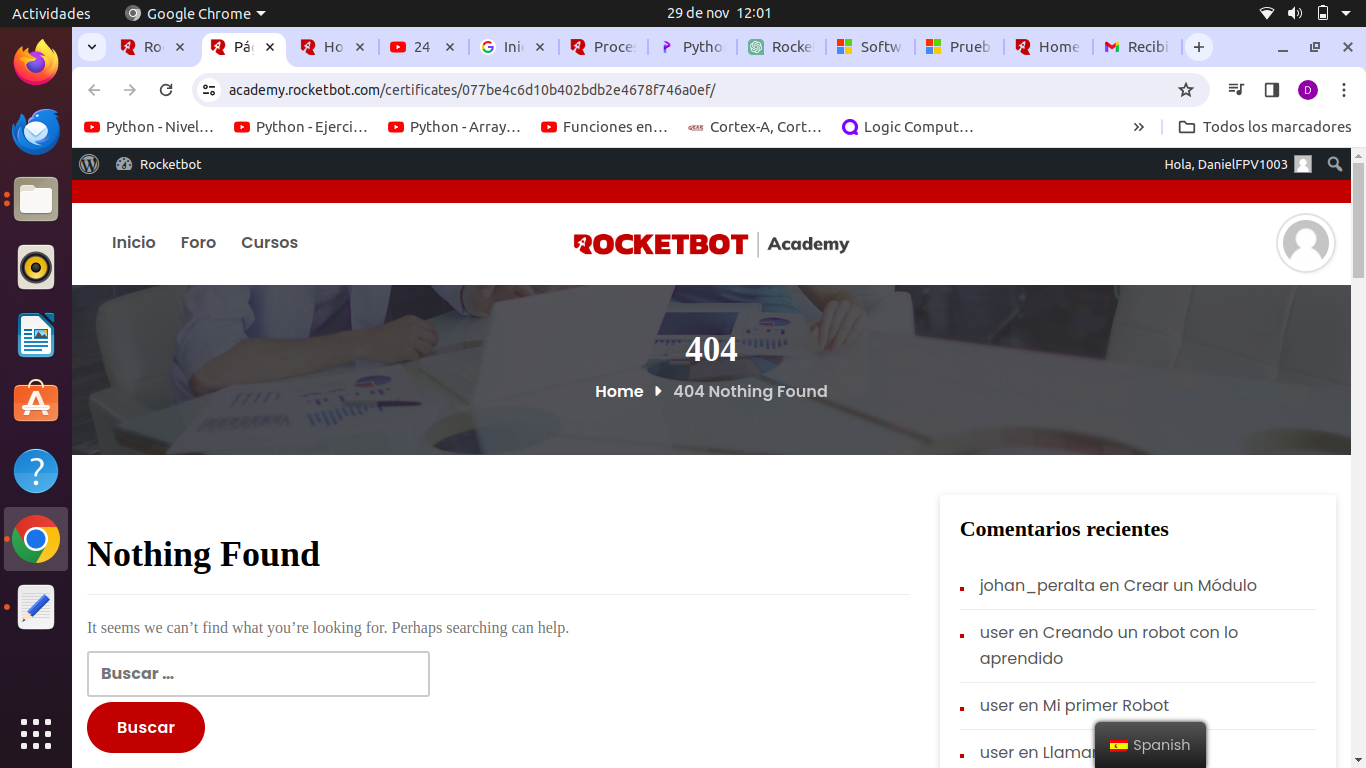This screenshot has width=1366, height=768.
Task: Expand the hidden bookmarks overflow chevron
Action: pos(1138,127)
